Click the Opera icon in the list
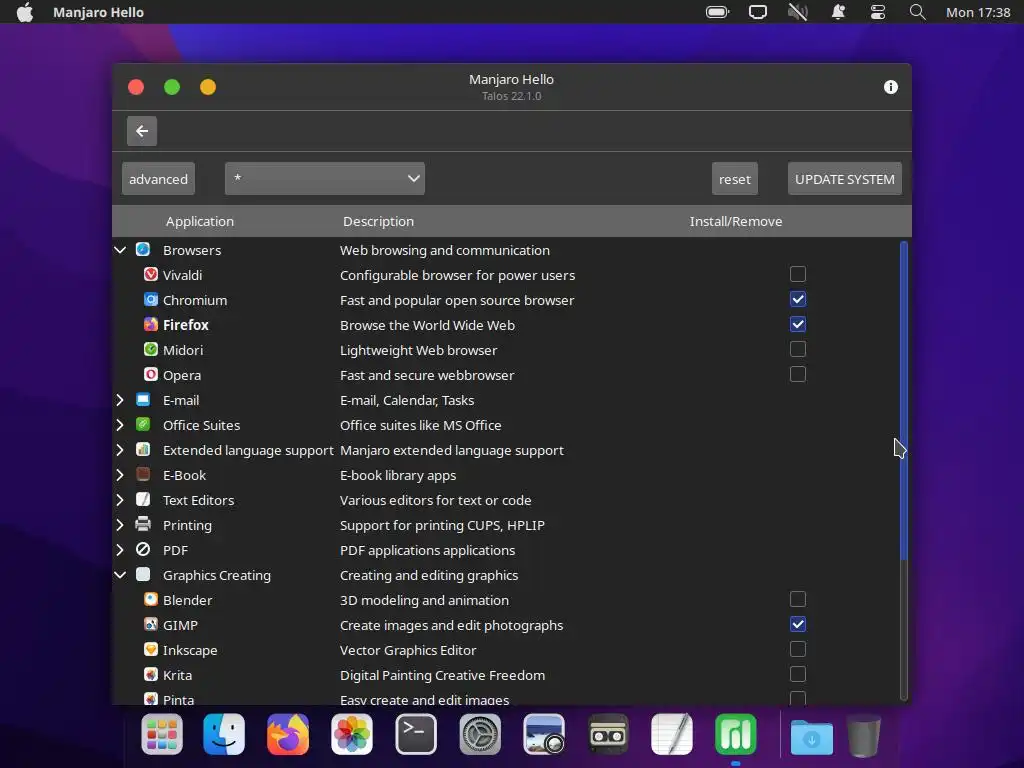Image resolution: width=1024 pixels, height=768 pixels. click(x=151, y=374)
